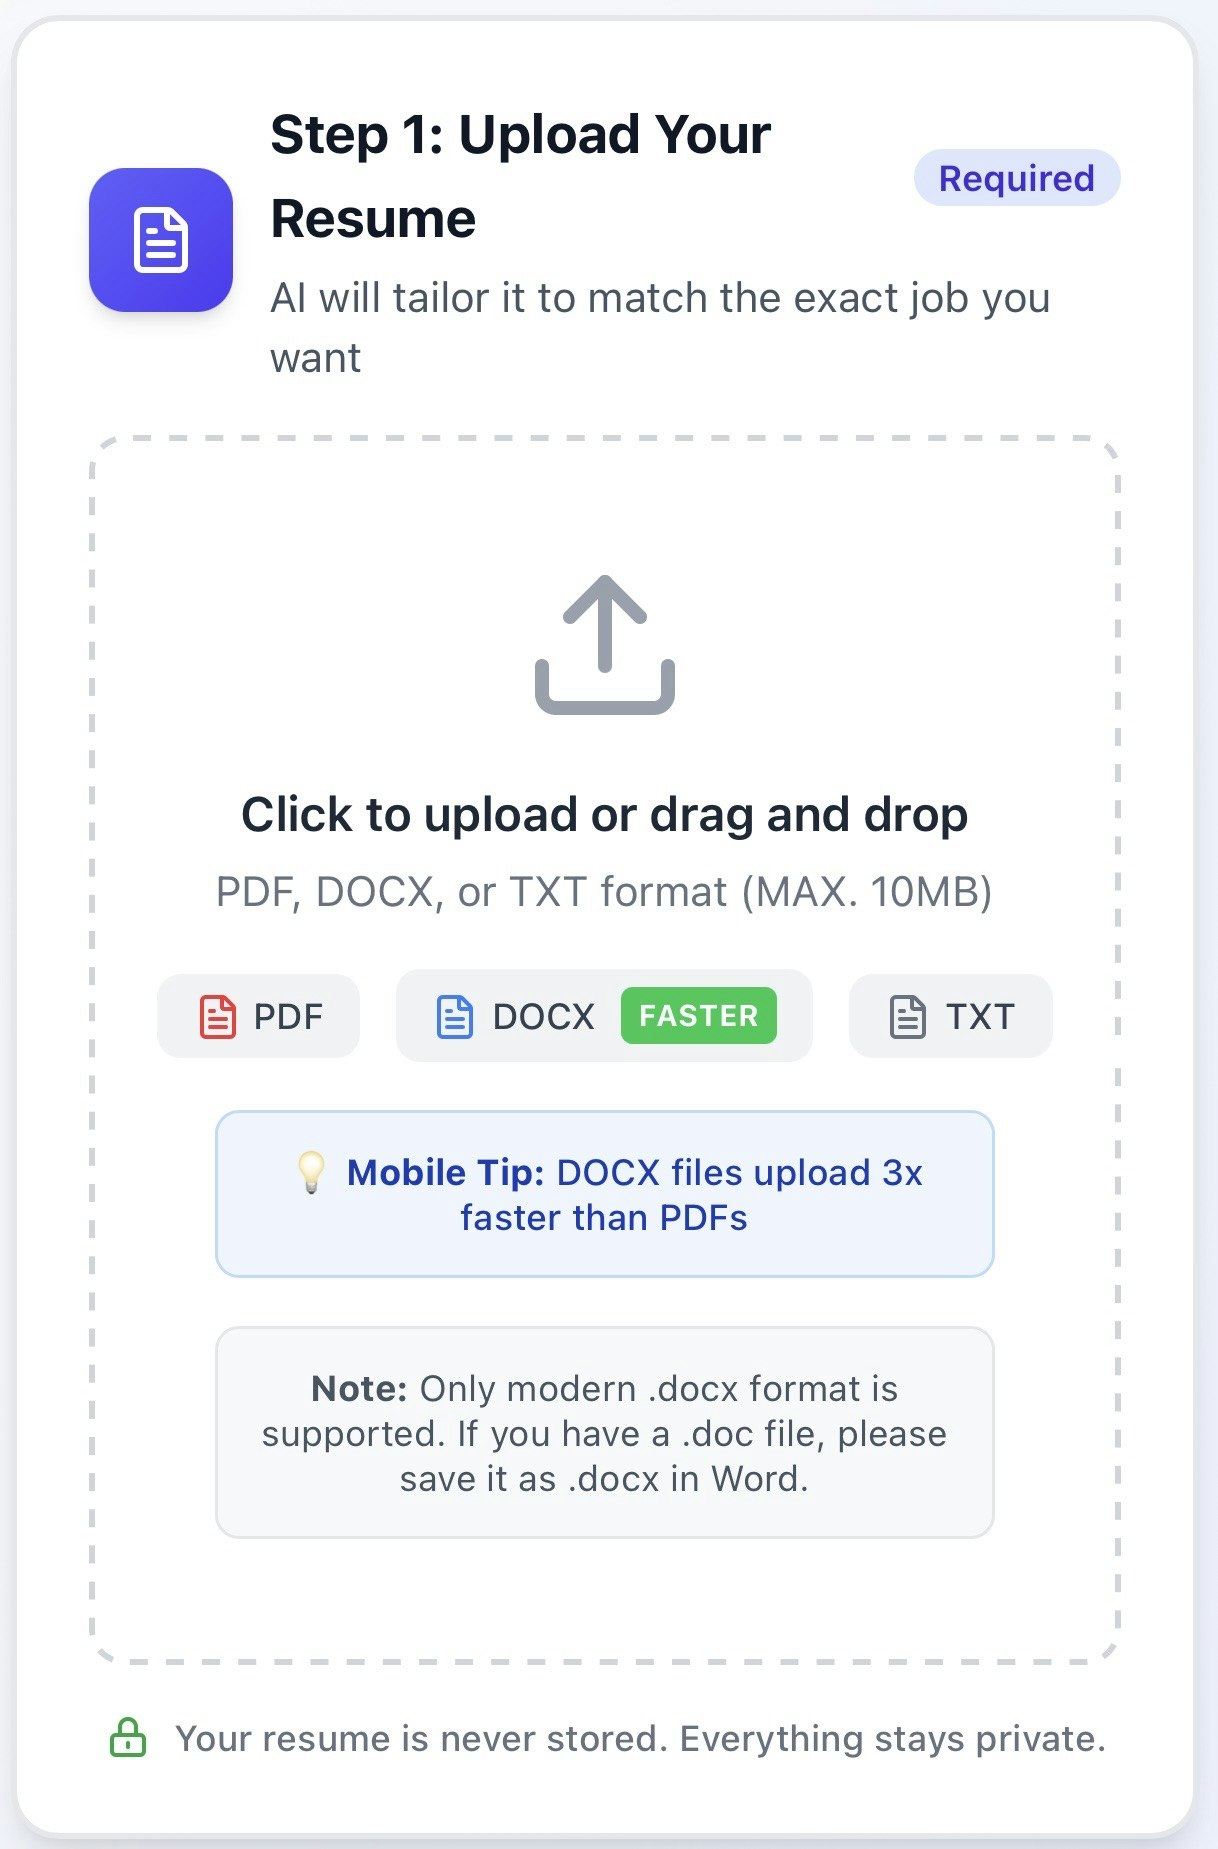Click the gray TXT file icon
Image resolution: width=1218 pixels, height=1849 pixels.
pos(908,1016)
